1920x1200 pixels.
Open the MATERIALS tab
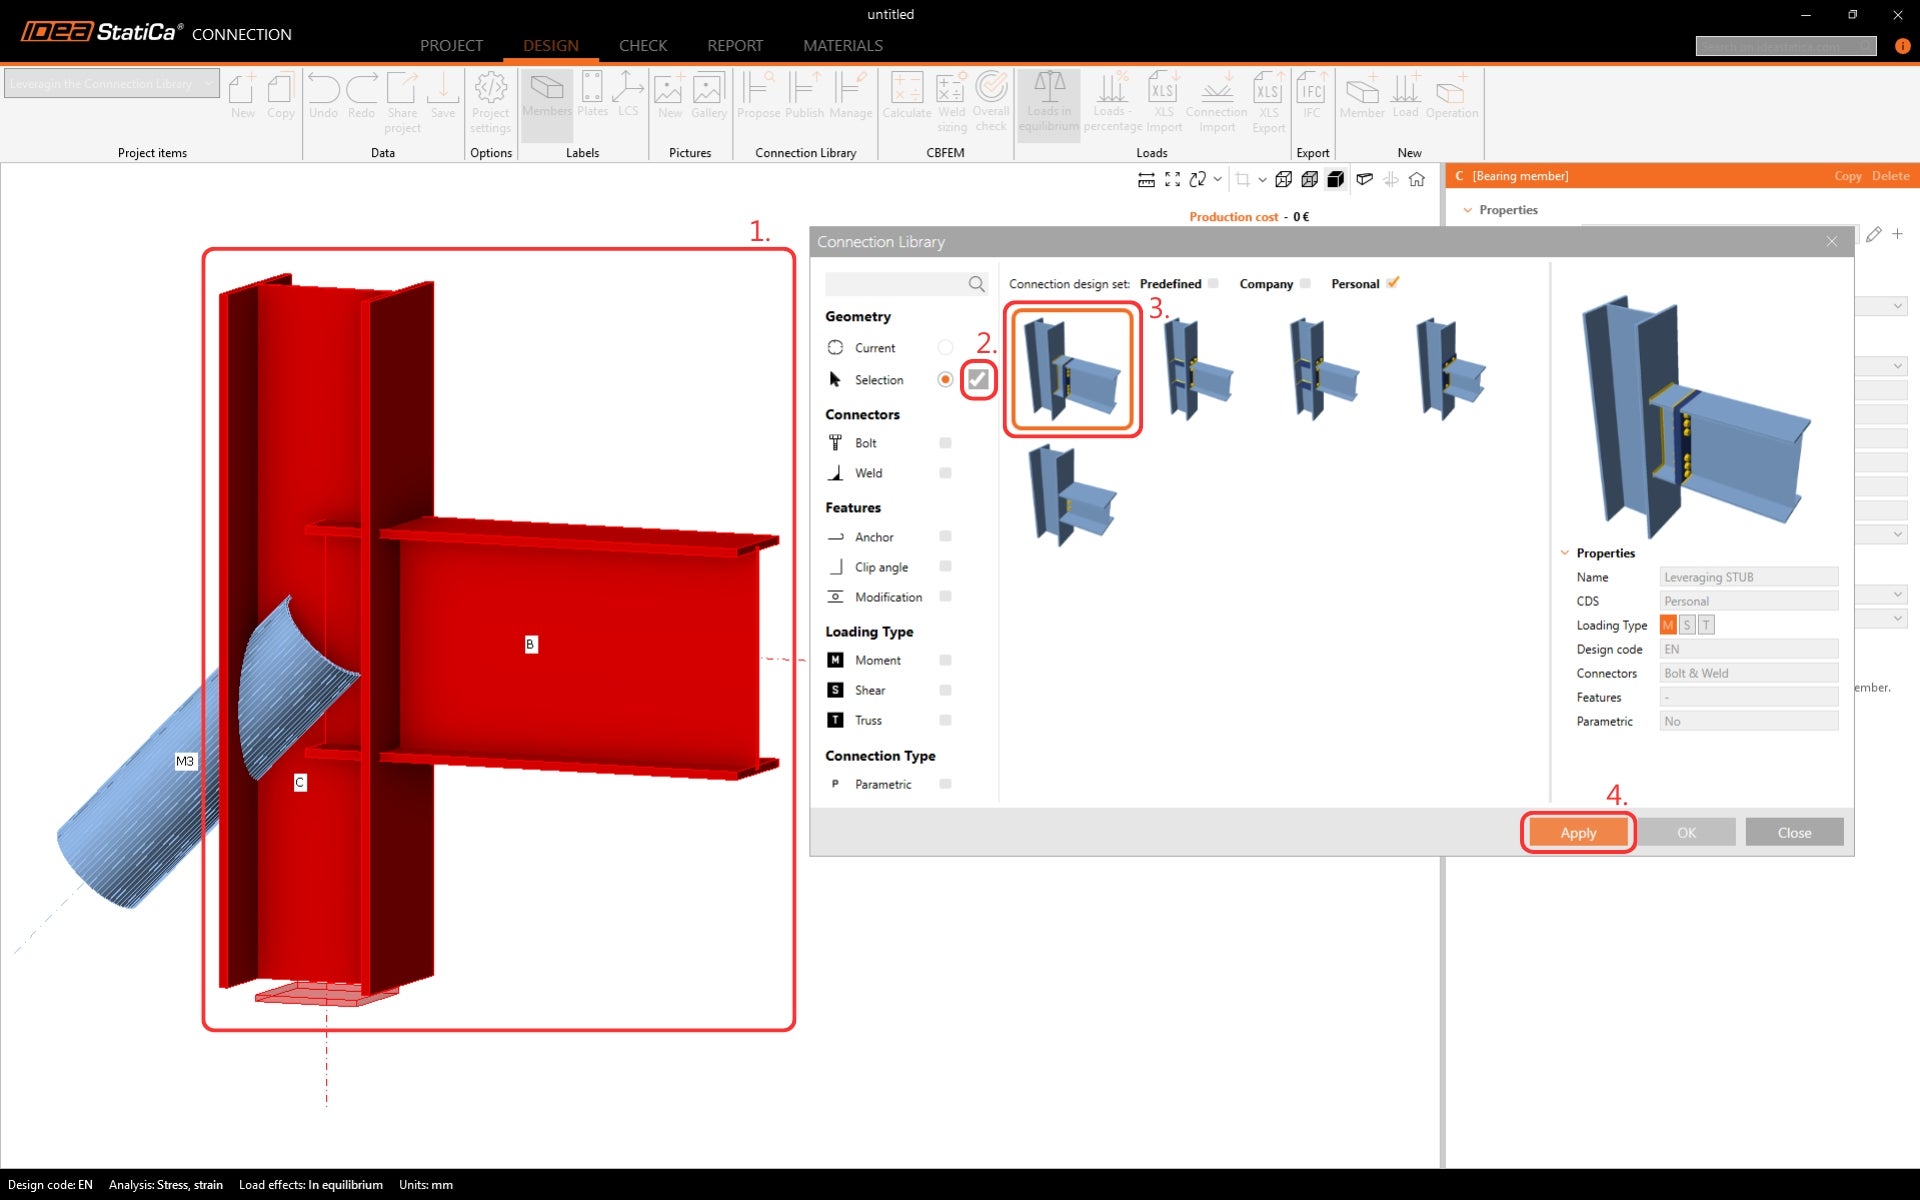click(842, 46)
